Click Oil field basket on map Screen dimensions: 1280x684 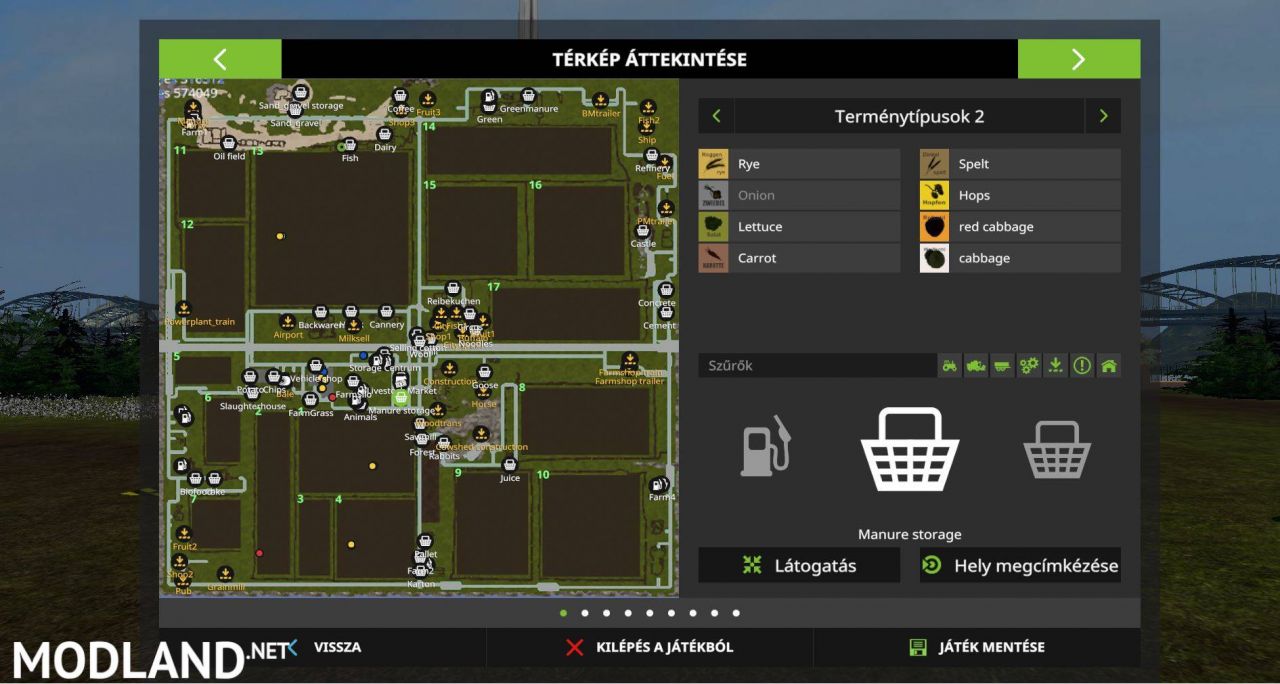[x=228, y=143]
